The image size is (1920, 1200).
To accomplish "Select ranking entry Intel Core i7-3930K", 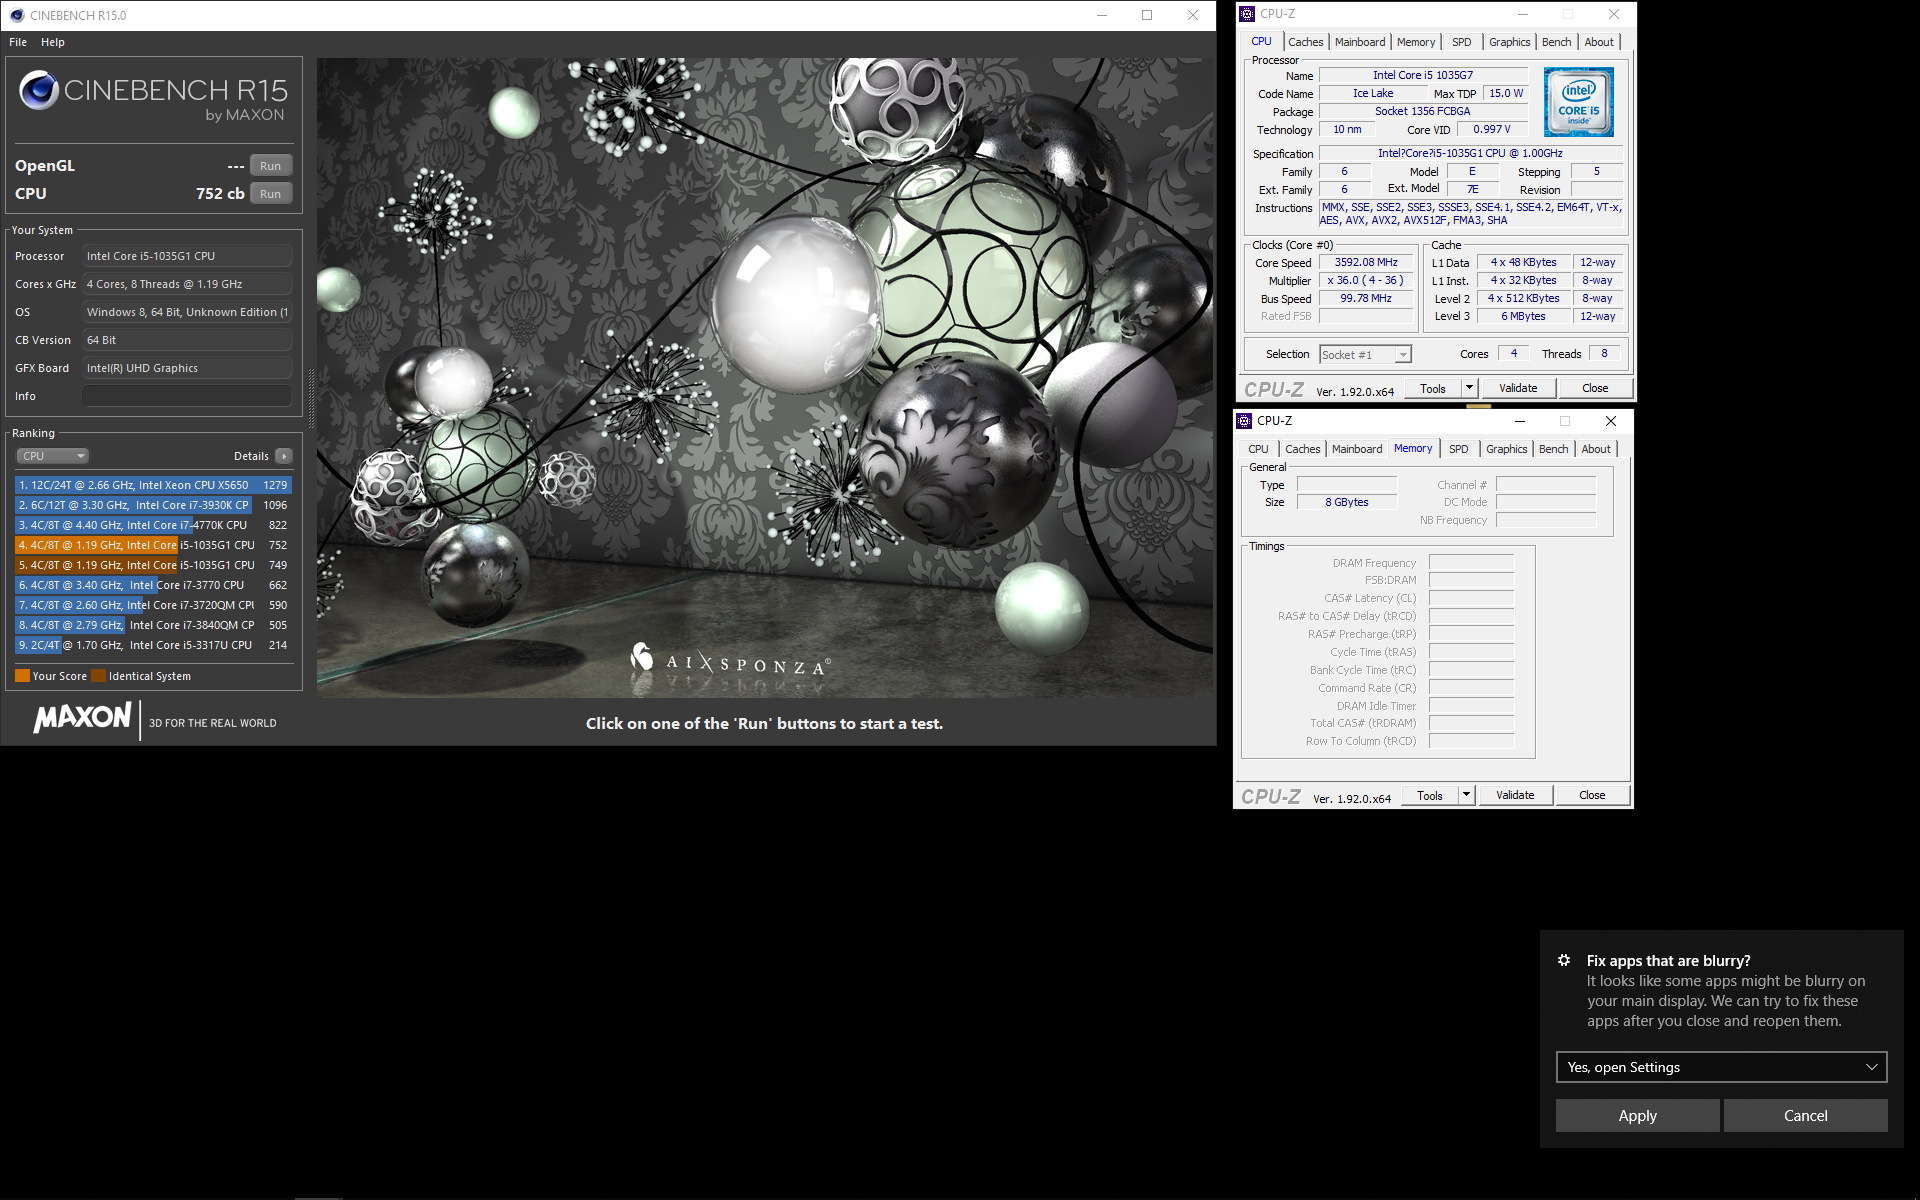I will (153, 505).
